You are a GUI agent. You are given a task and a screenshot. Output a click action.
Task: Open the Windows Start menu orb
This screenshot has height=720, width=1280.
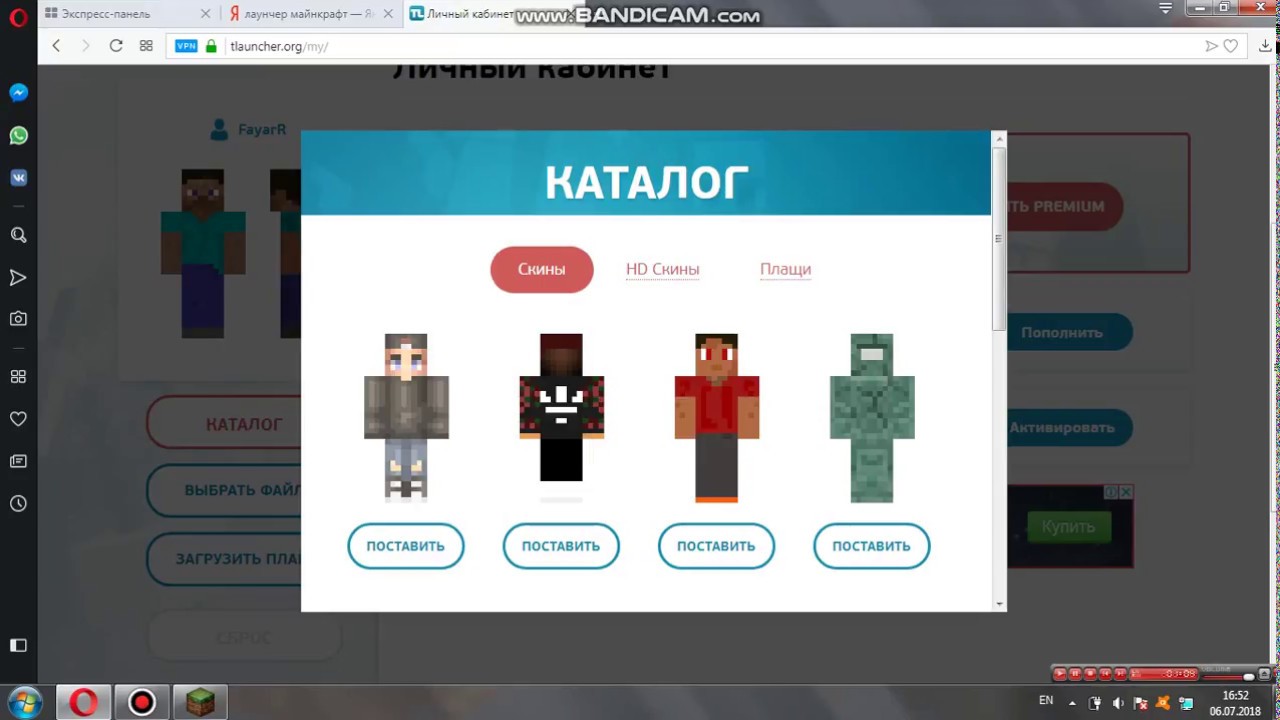tap(24, 702)
